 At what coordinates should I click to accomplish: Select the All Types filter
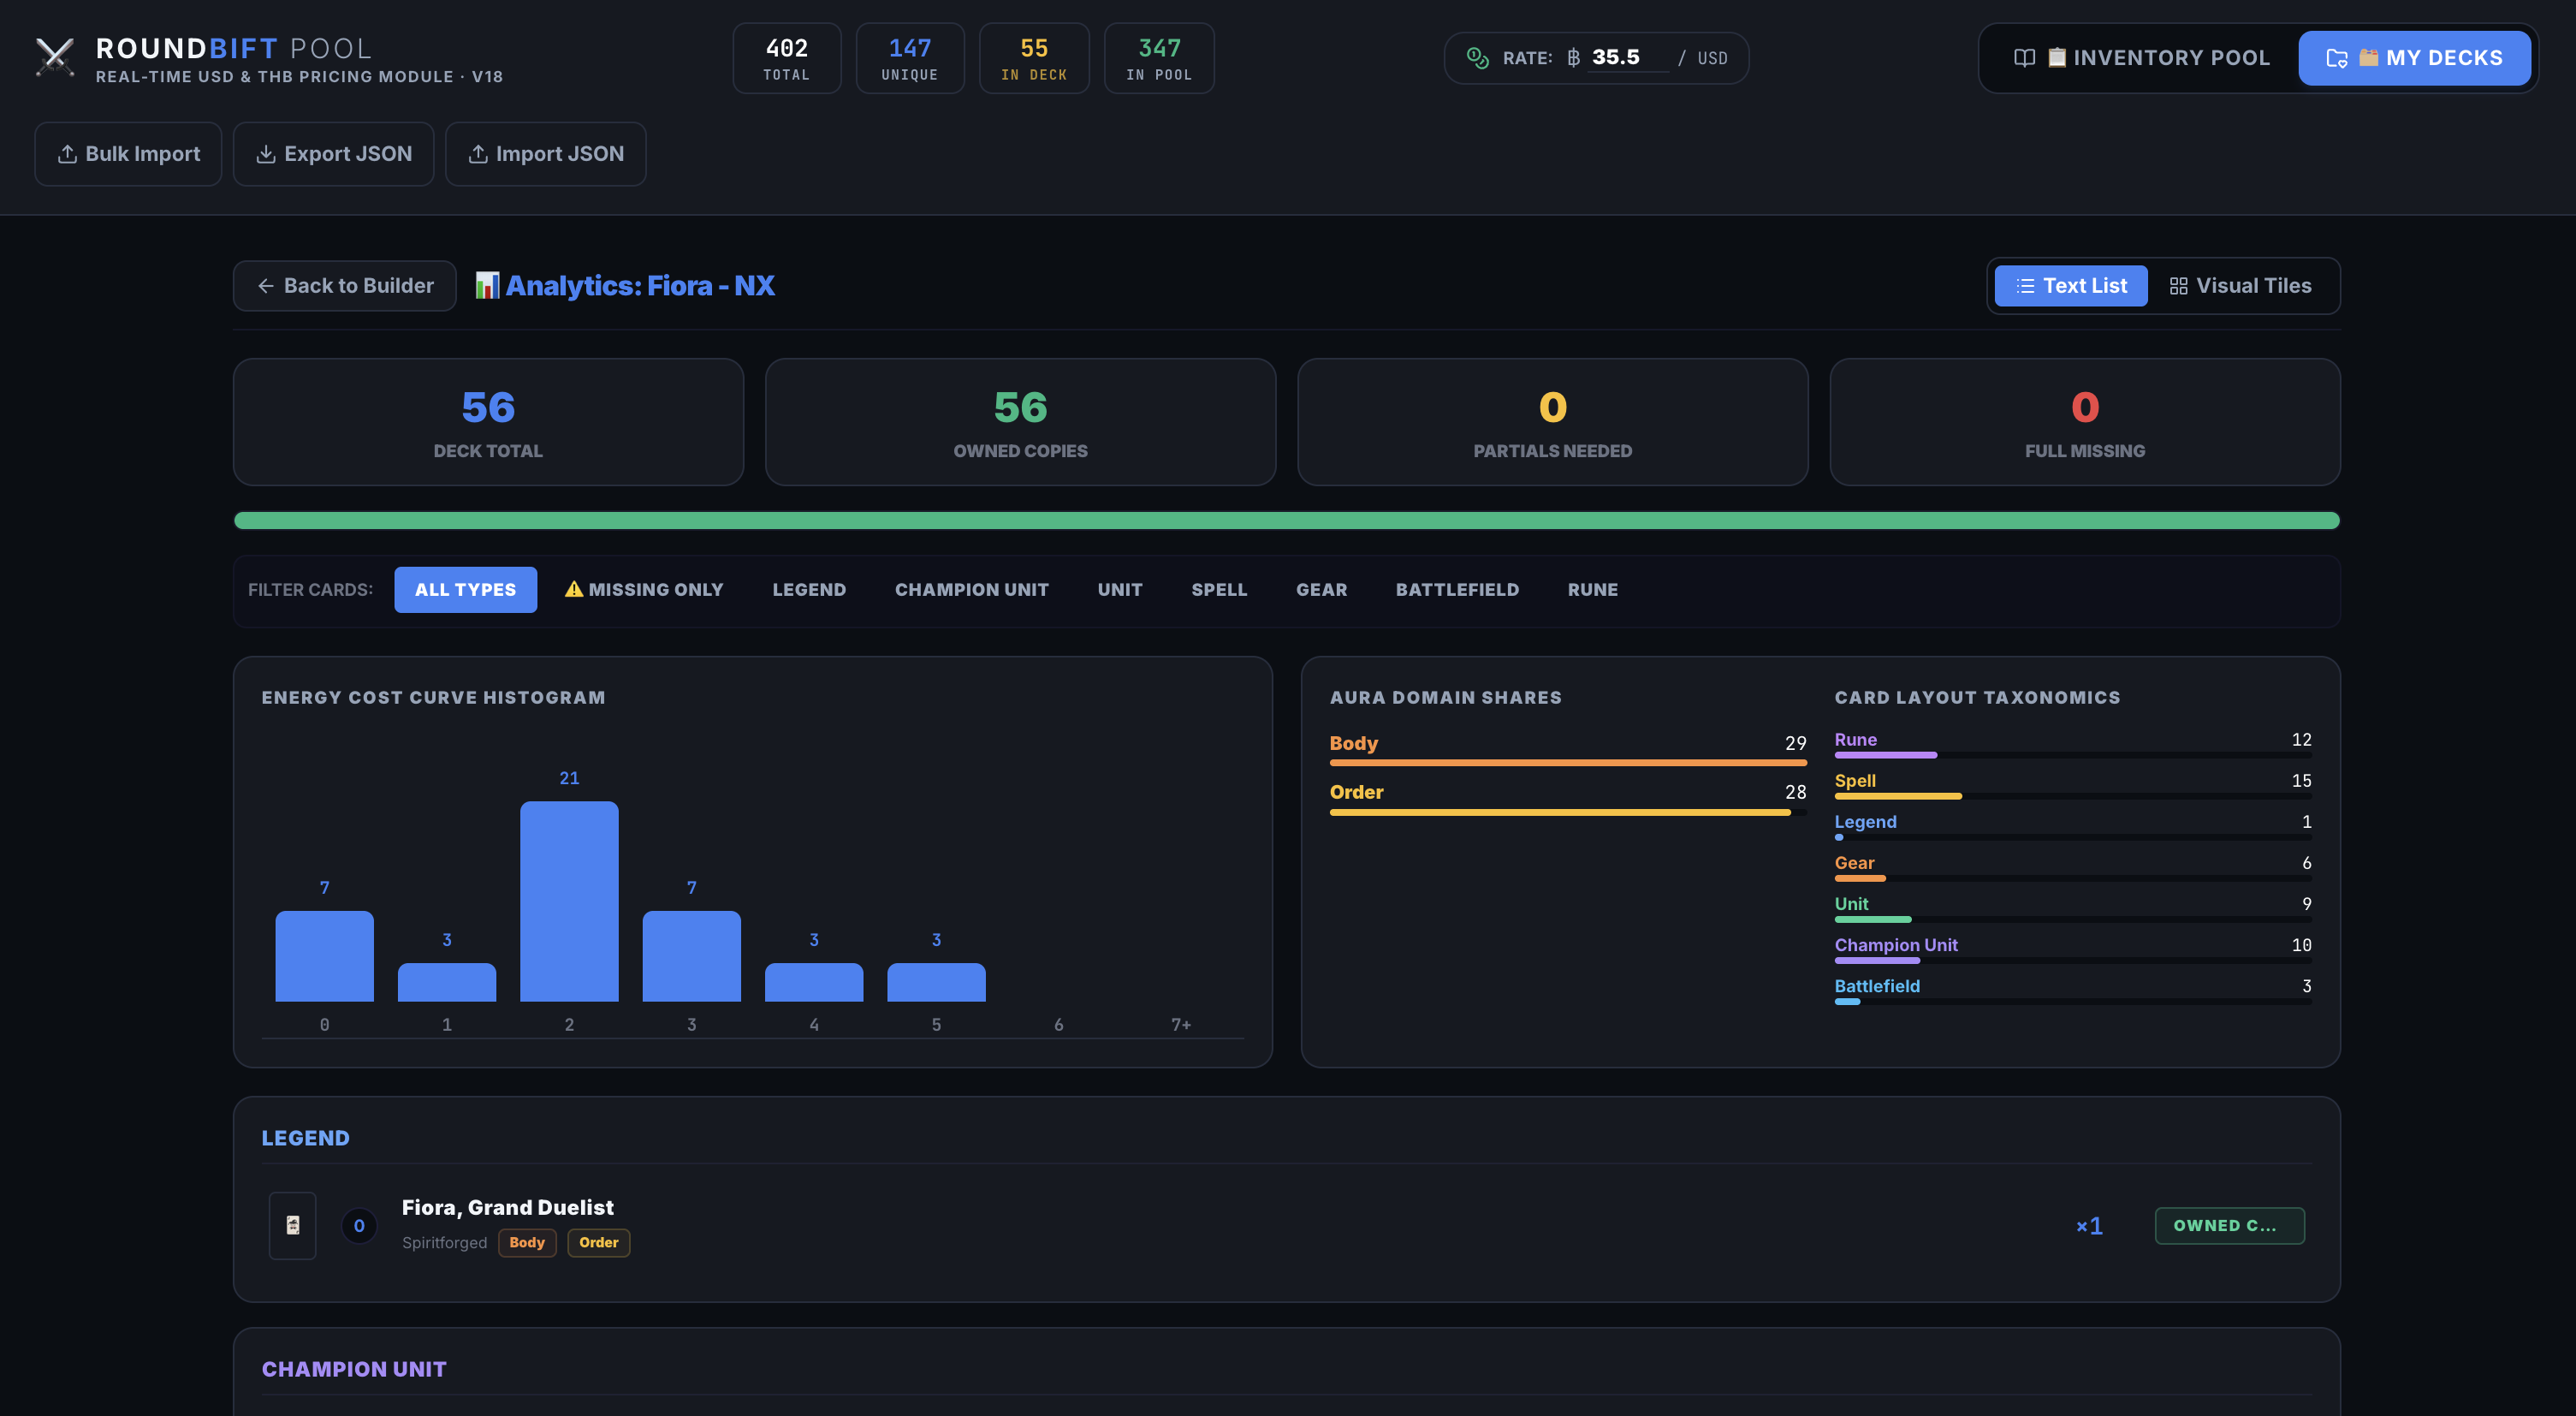465,590
